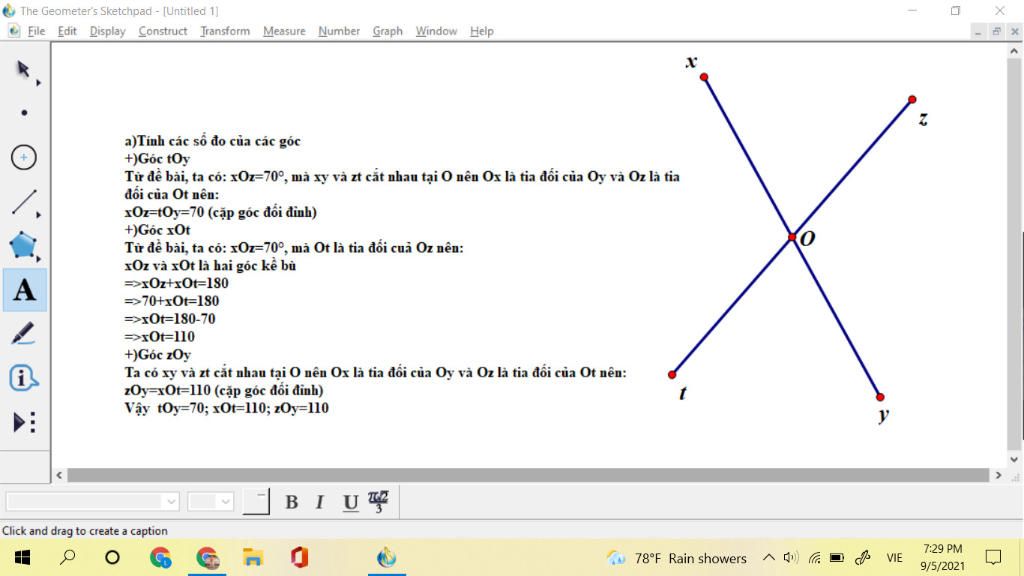Choose the Compass circle tool
The image size is (1024, 576).
pyautogui.click(x=24, y=157)
